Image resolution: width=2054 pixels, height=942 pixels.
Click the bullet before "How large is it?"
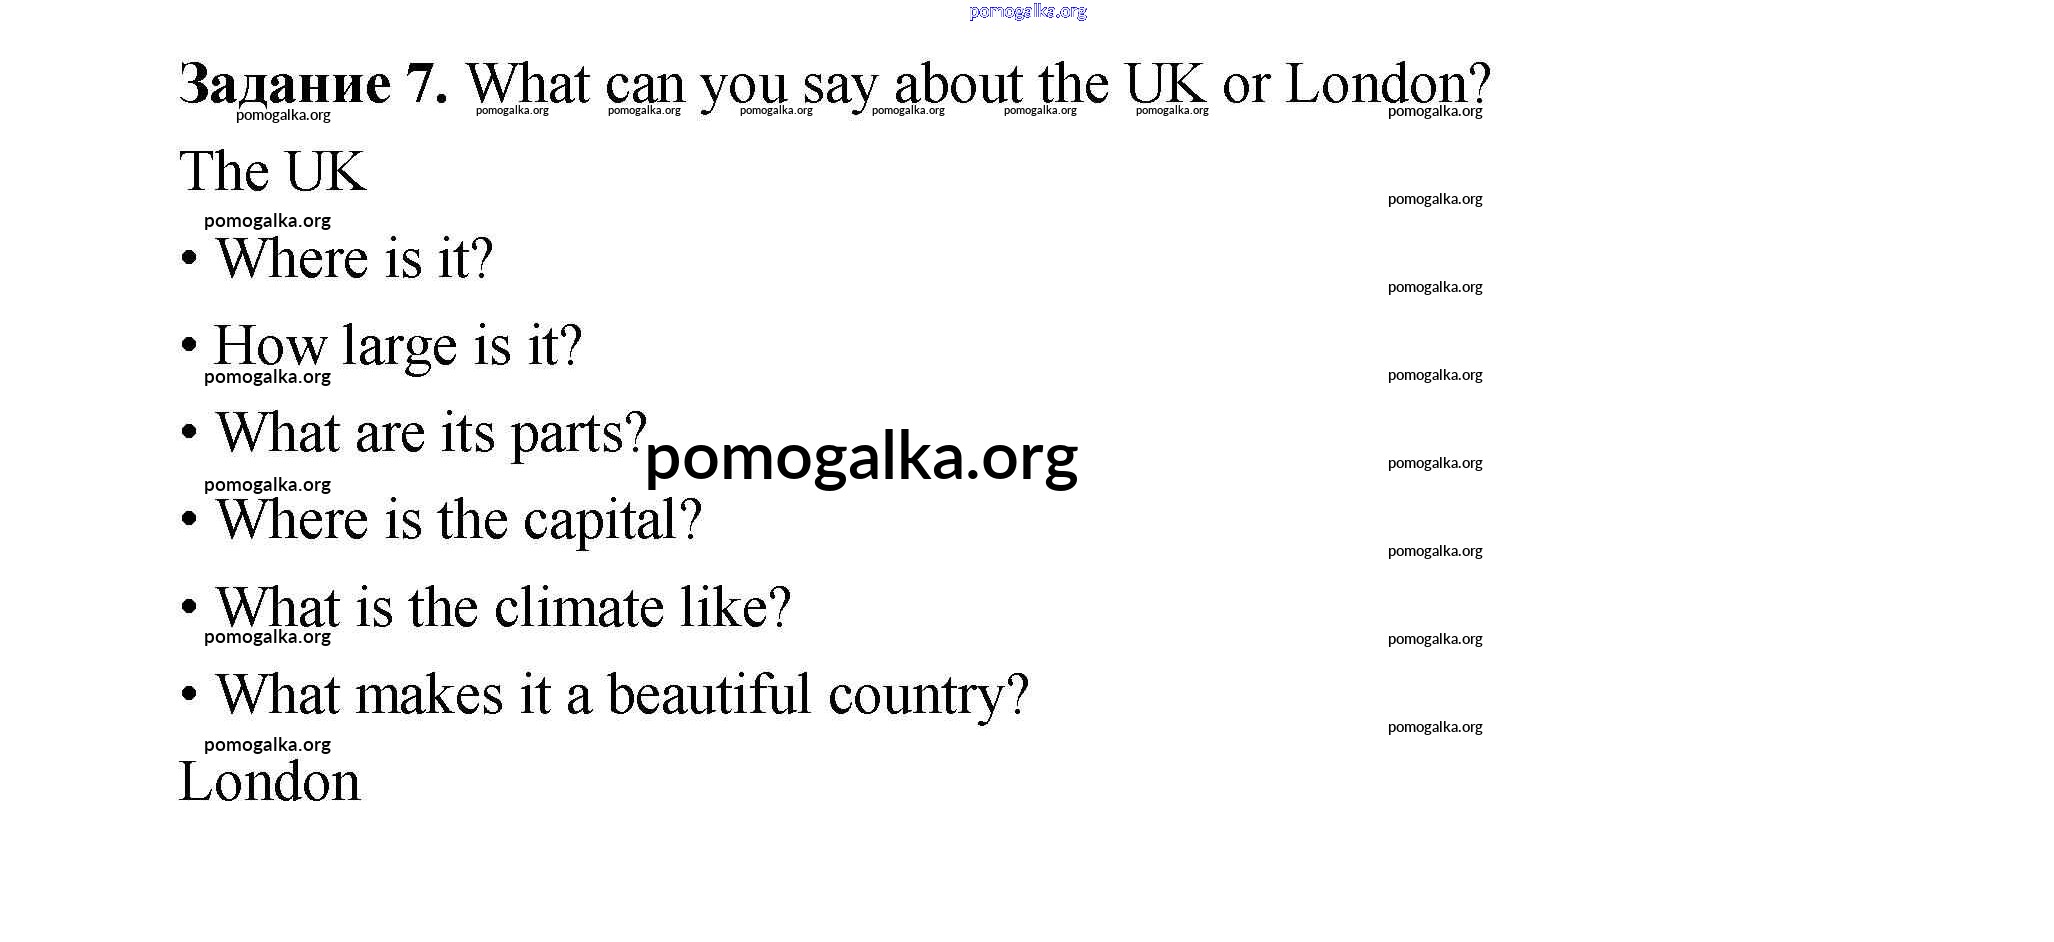pos(189,346)
